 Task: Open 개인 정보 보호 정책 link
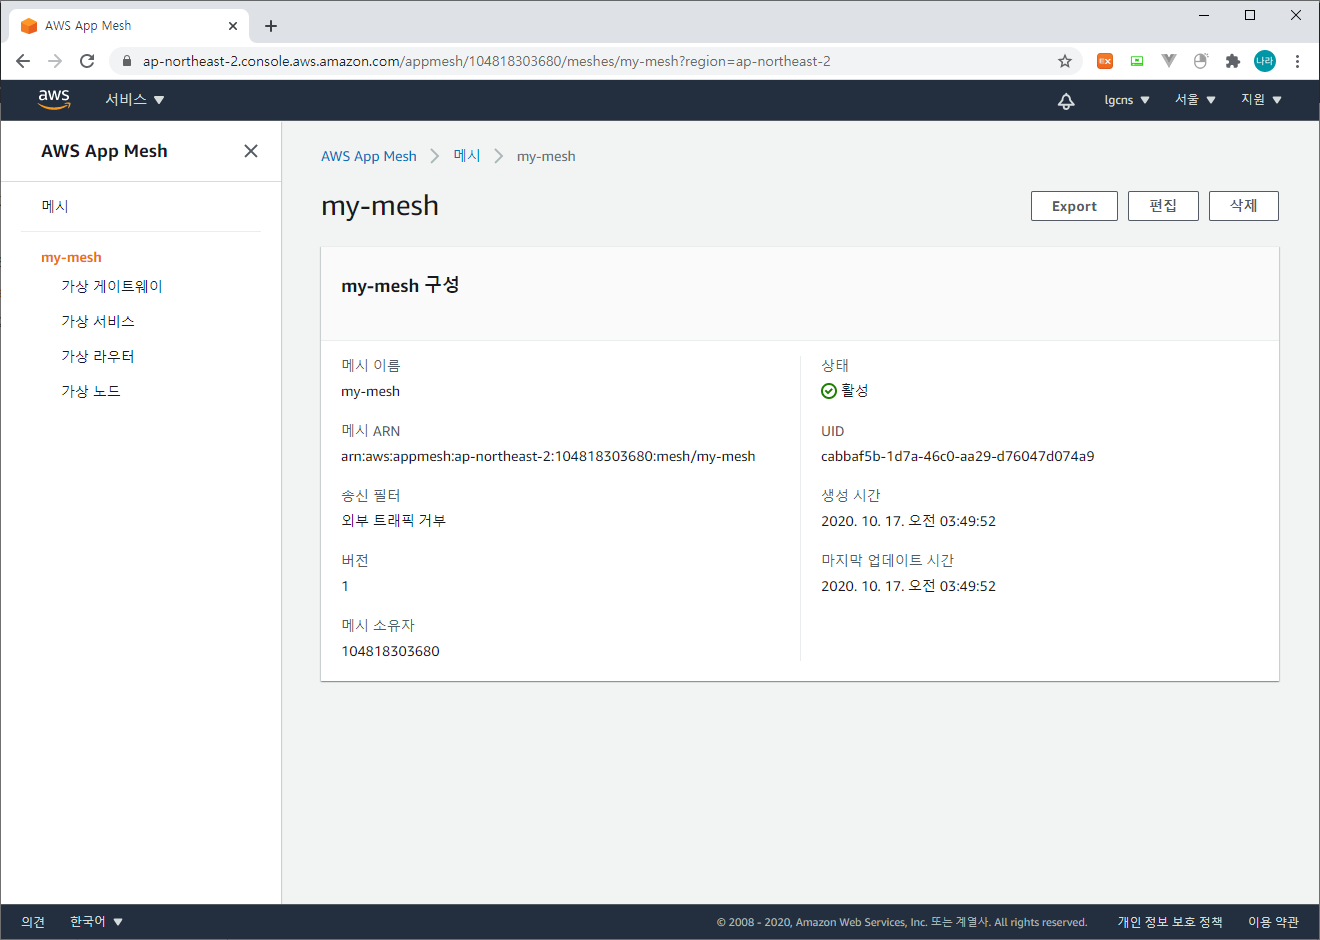tap(1170, 922)
